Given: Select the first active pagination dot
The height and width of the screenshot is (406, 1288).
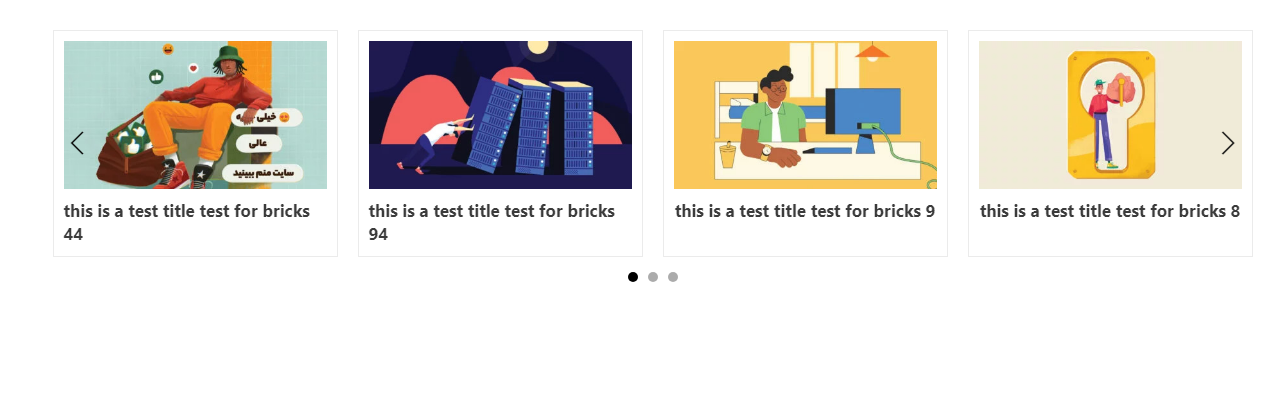Looking at the screenshot, I should pos(633,277).
